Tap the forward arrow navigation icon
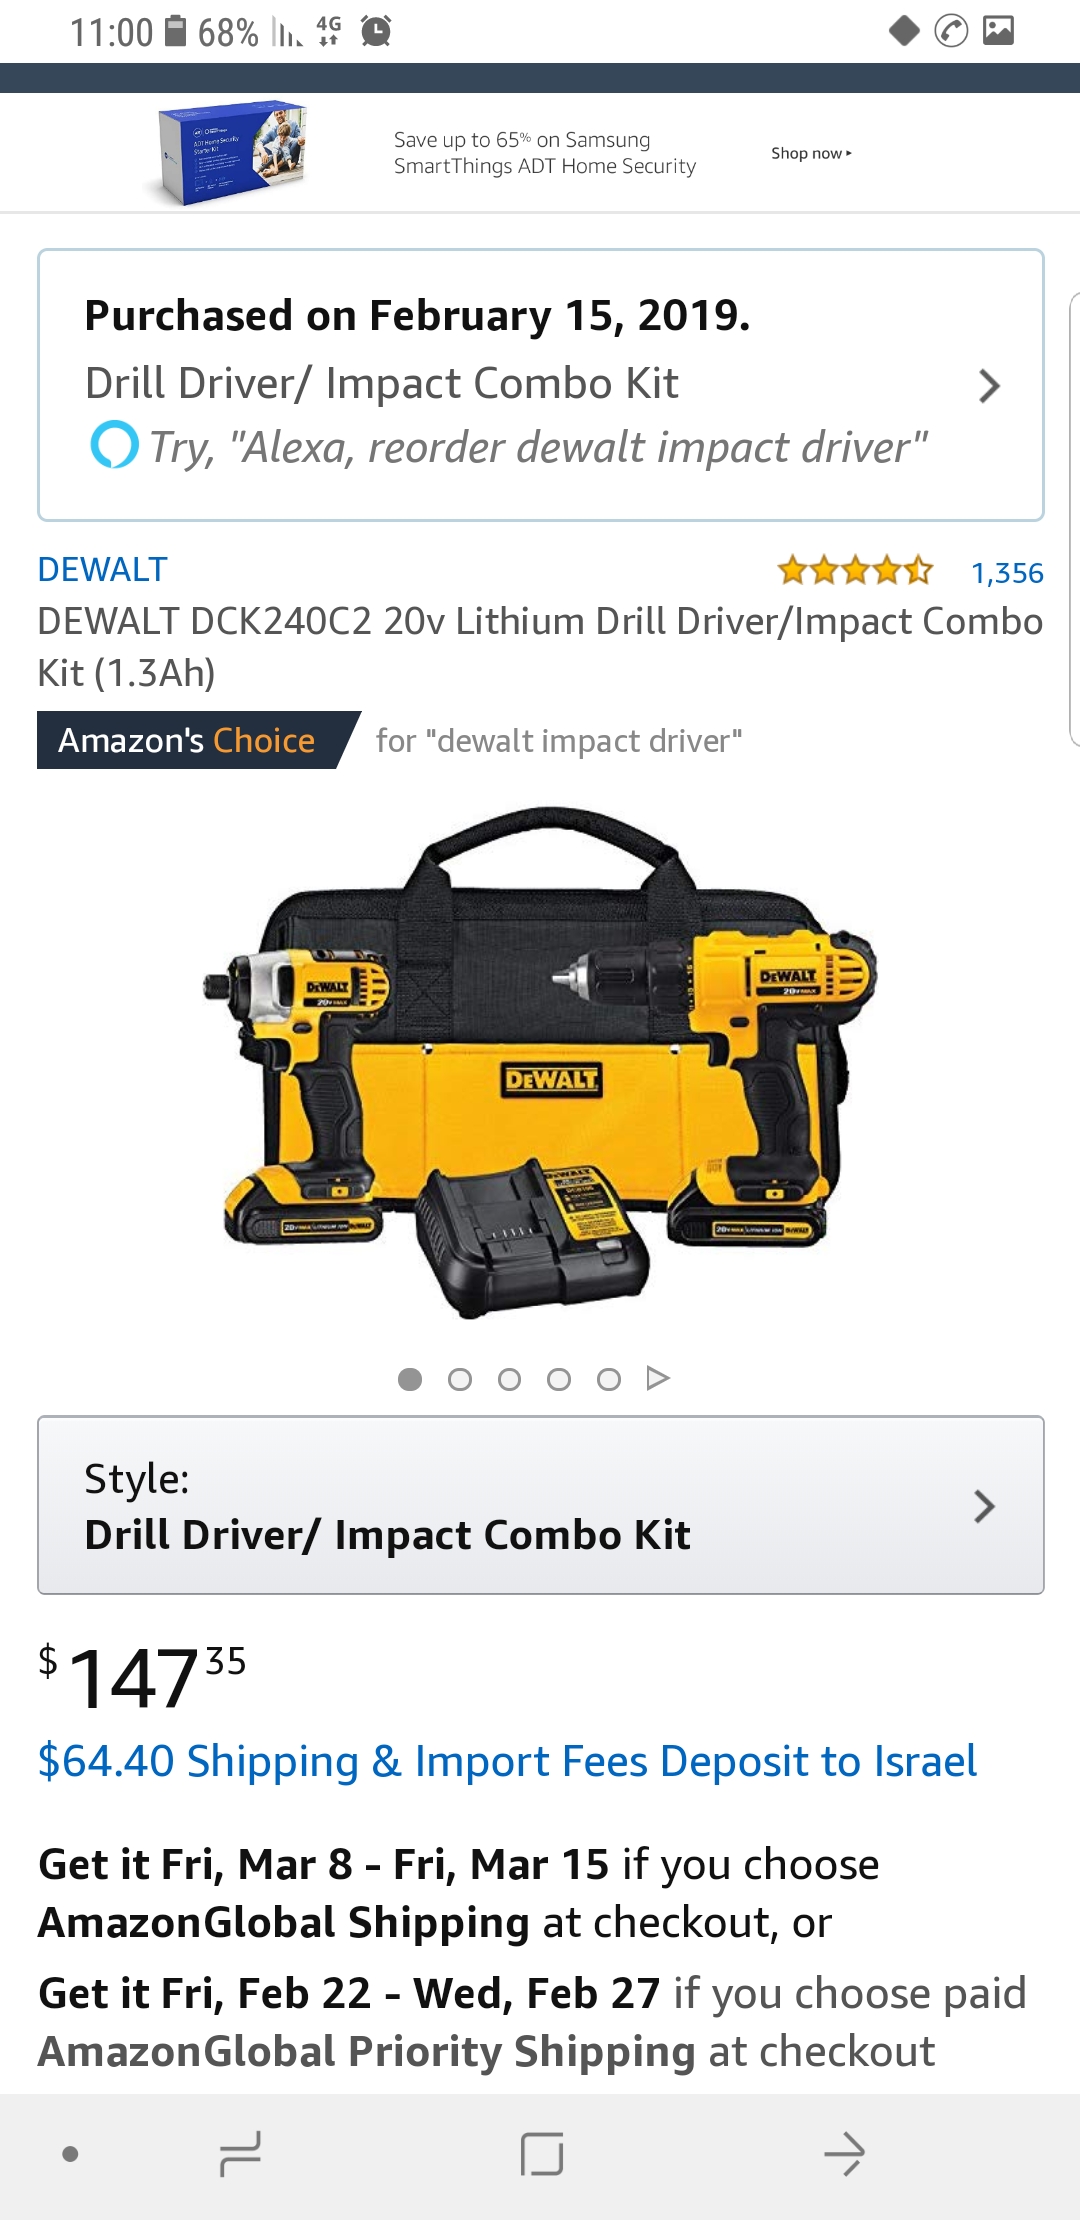Screen dimensions: 1080x2220 click(x=844, y=2153)
